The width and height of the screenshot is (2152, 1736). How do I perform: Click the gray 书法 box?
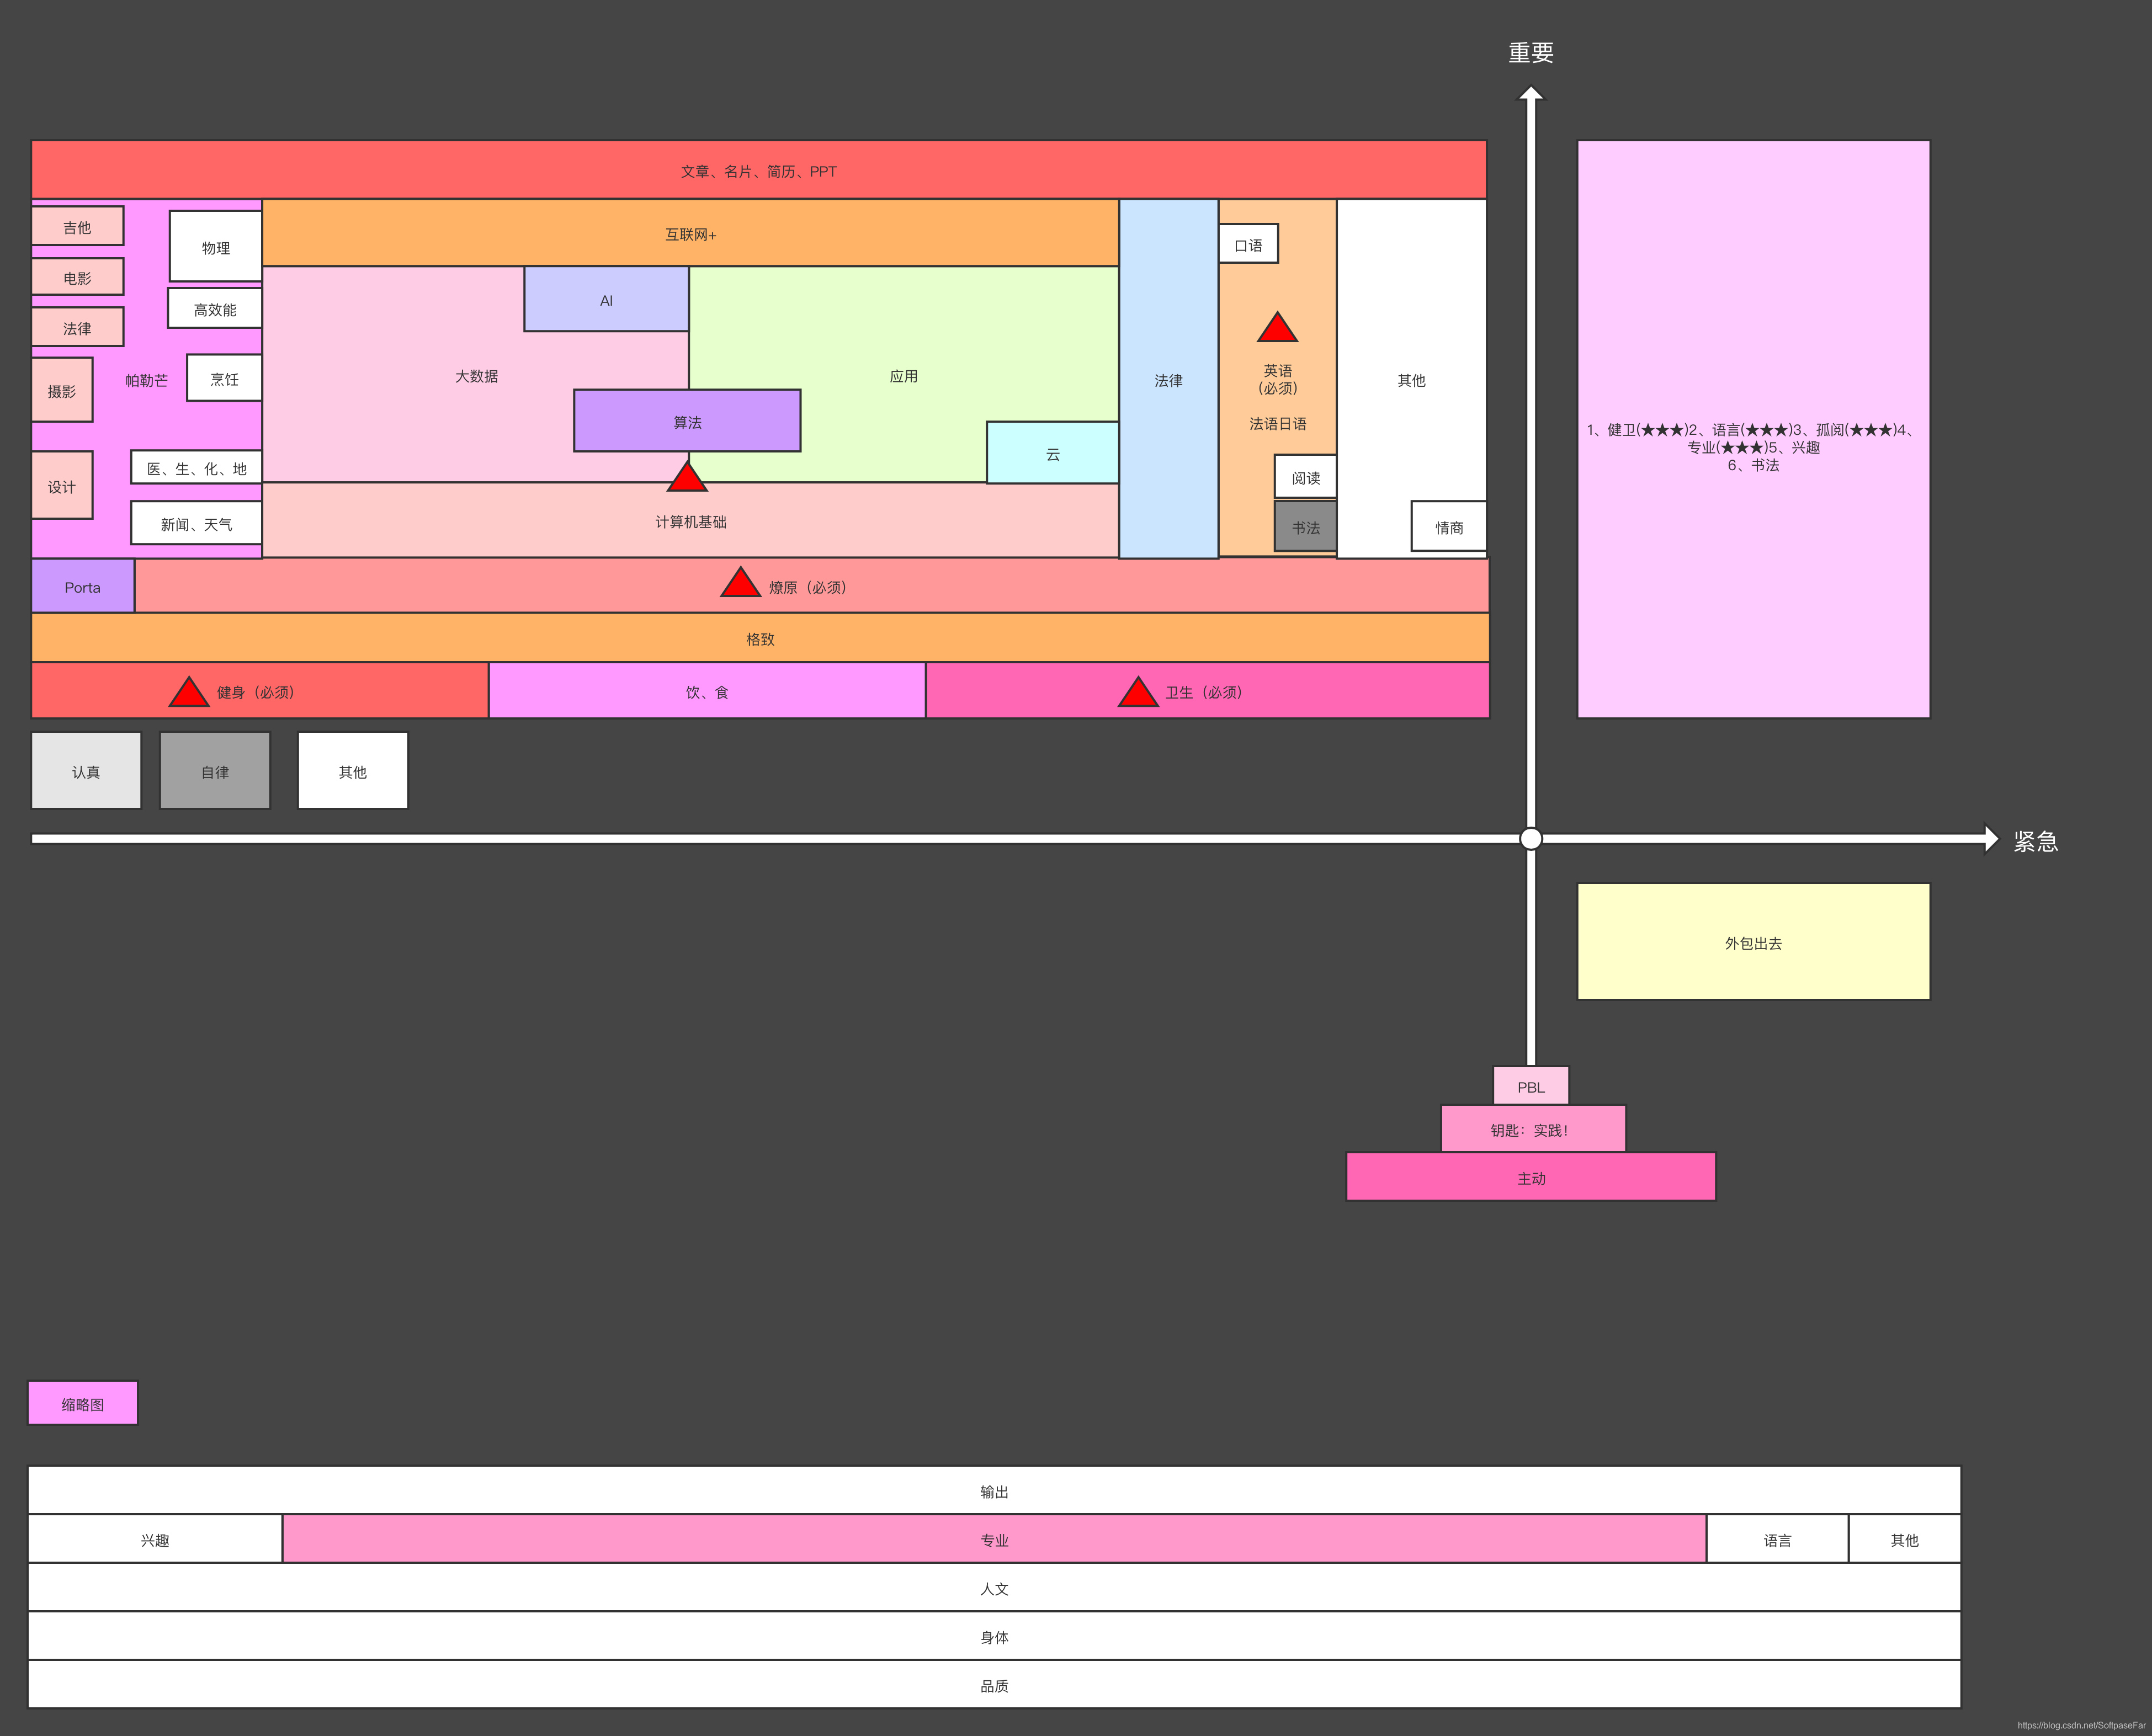point(1305,526)
